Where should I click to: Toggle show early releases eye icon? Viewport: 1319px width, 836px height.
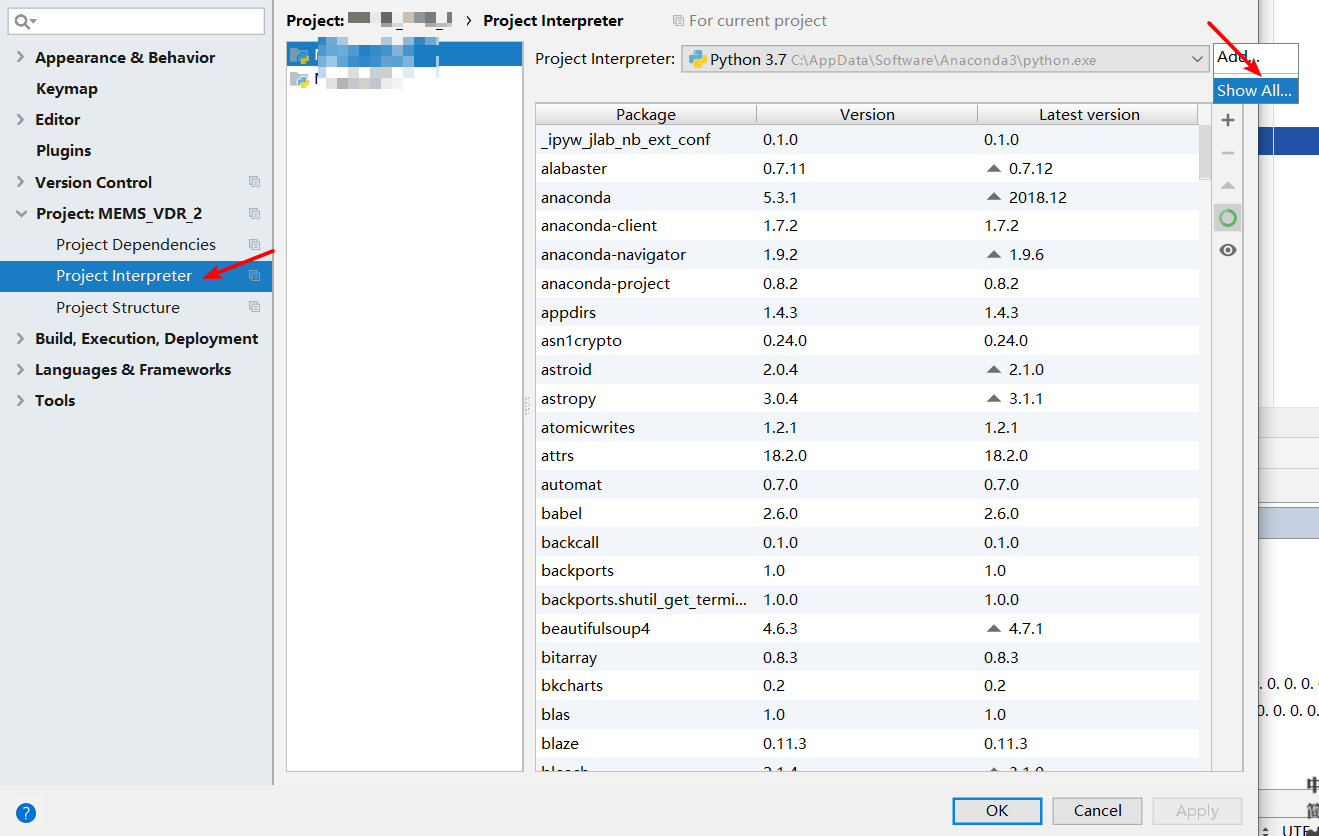pos(1228,250)
